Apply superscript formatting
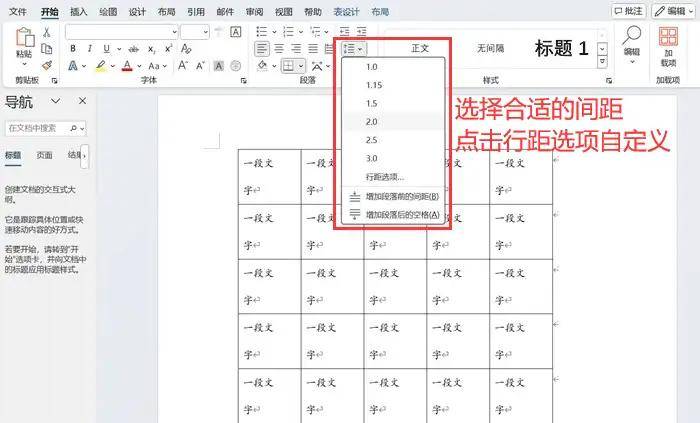700x423 pixels. [168, 49]
